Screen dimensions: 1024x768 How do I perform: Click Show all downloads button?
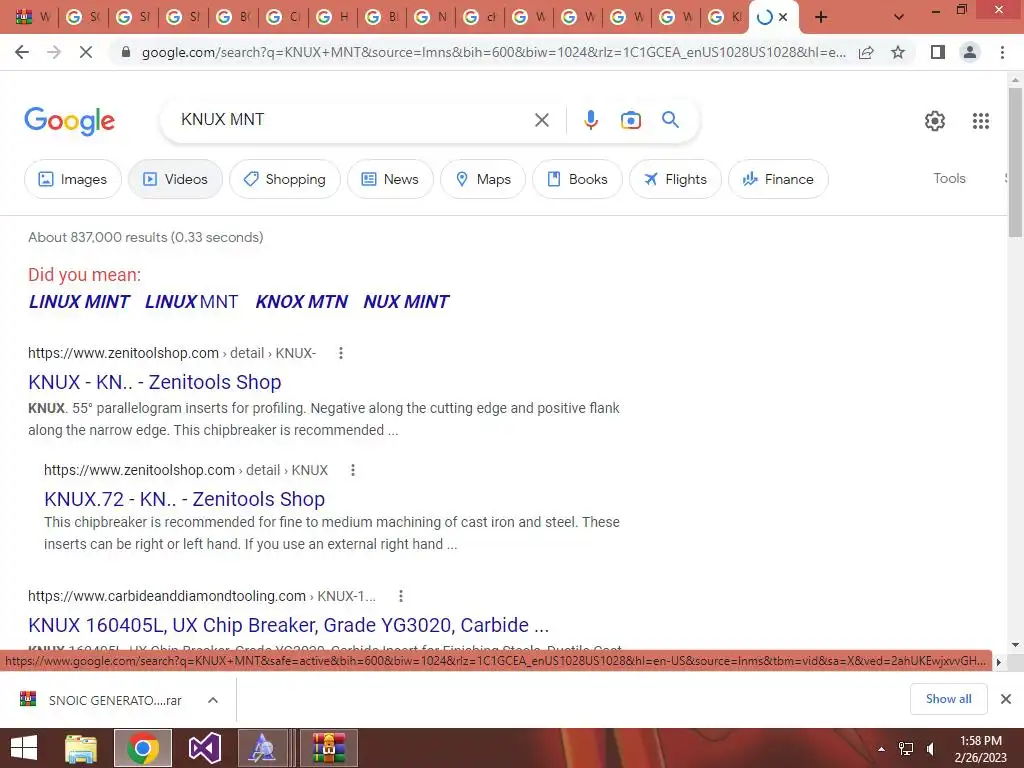[948, 699]
